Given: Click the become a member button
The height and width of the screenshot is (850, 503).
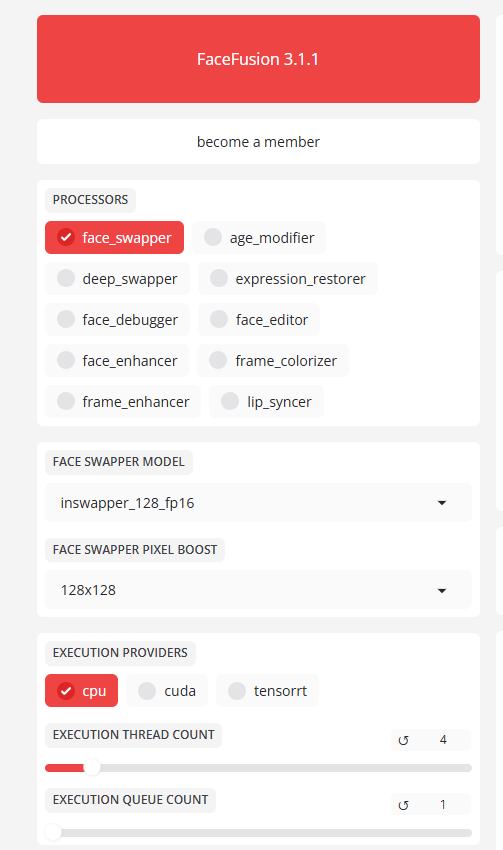Looking at the screenshot, I should pyautogui.click(x=259, y=141).
